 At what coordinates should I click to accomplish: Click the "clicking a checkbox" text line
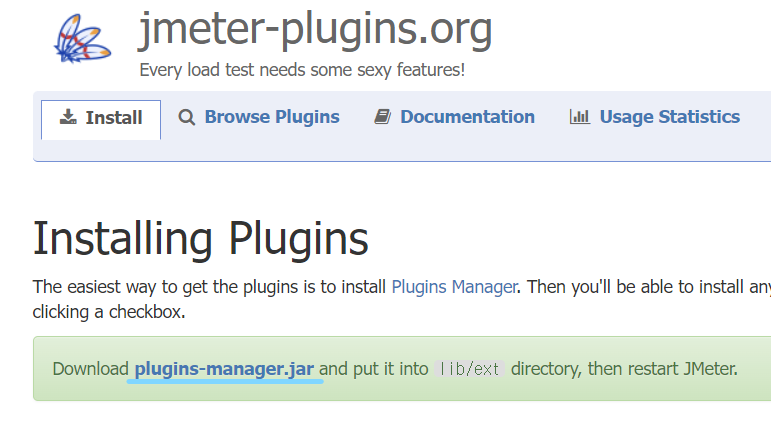[x=109, y=311]
